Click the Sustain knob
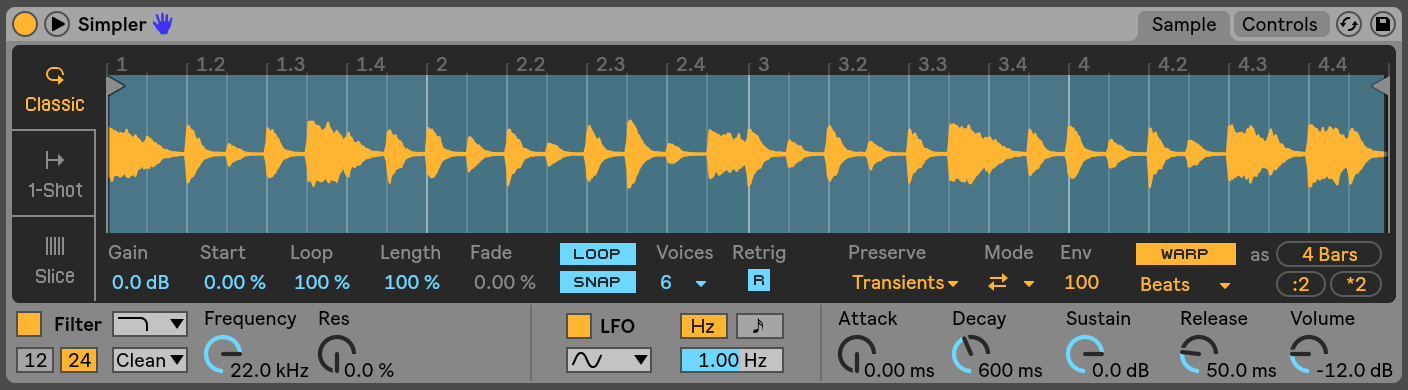 click(x=1085, y=354)
